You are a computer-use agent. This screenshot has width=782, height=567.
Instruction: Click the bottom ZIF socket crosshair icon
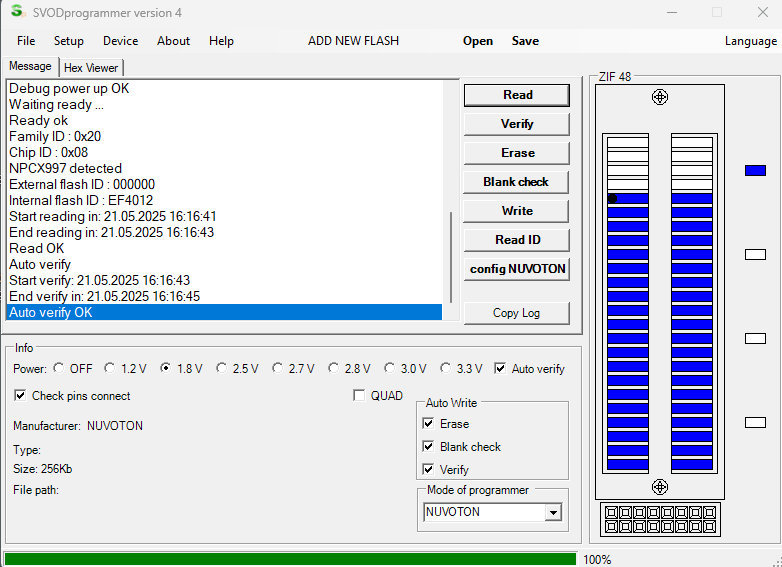coord(659,487)
